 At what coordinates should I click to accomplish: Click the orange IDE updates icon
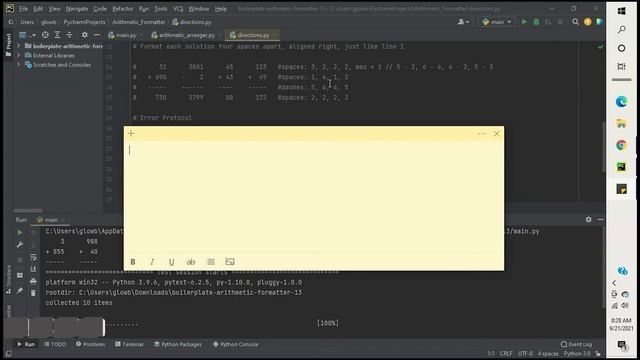pos(587,22)
